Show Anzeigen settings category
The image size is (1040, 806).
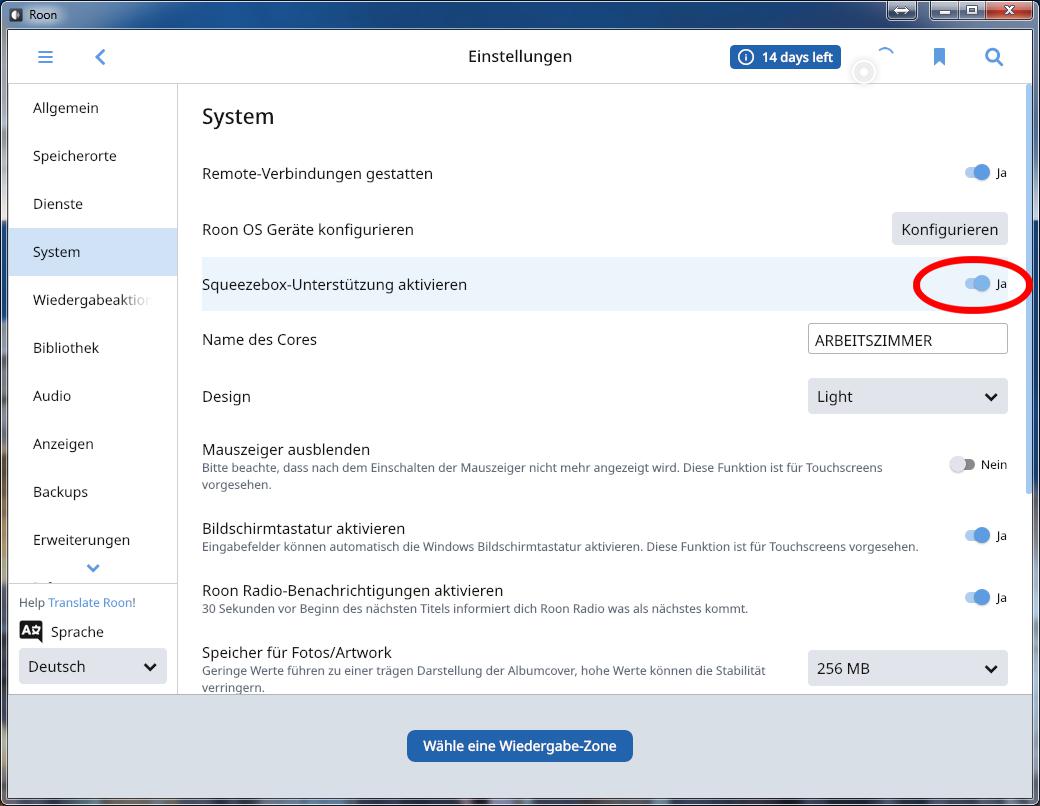pos(93,444)
